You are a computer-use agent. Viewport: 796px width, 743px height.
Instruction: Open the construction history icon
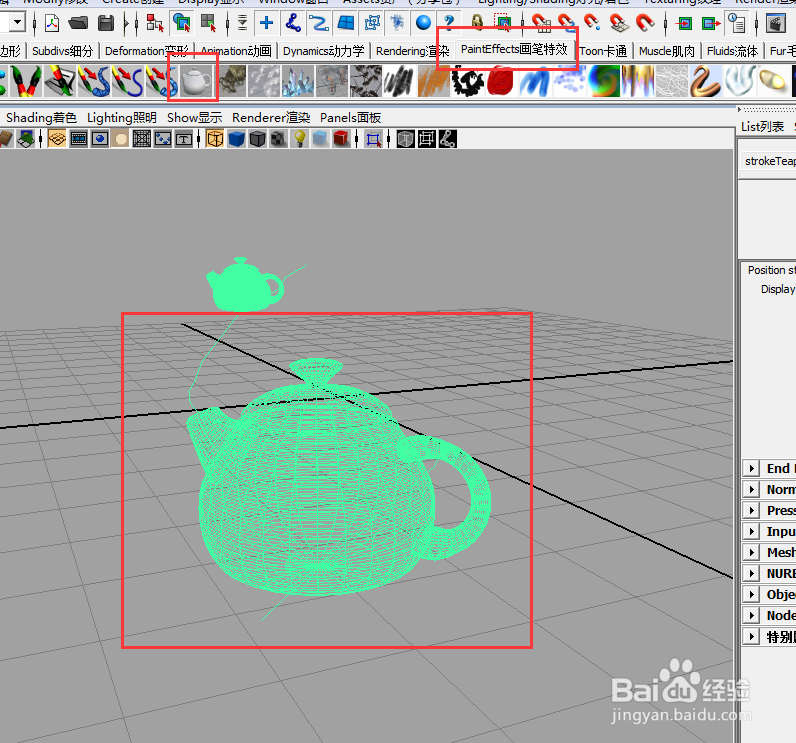tap(736, 23)
